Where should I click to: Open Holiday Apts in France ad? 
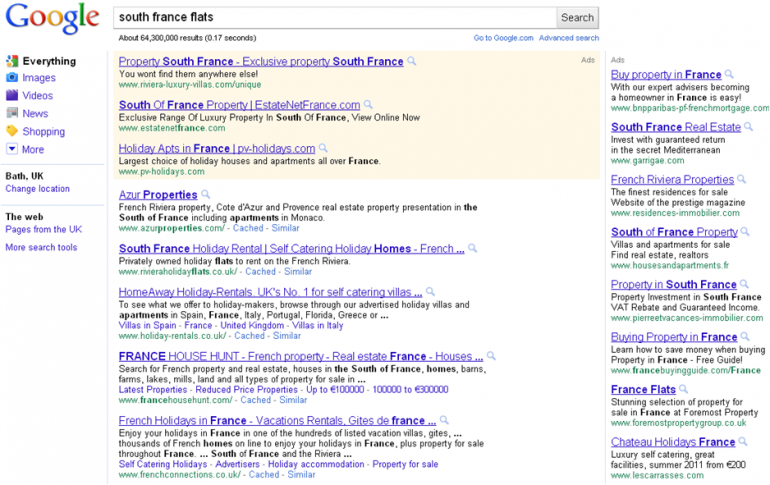[x=217, y=148]
